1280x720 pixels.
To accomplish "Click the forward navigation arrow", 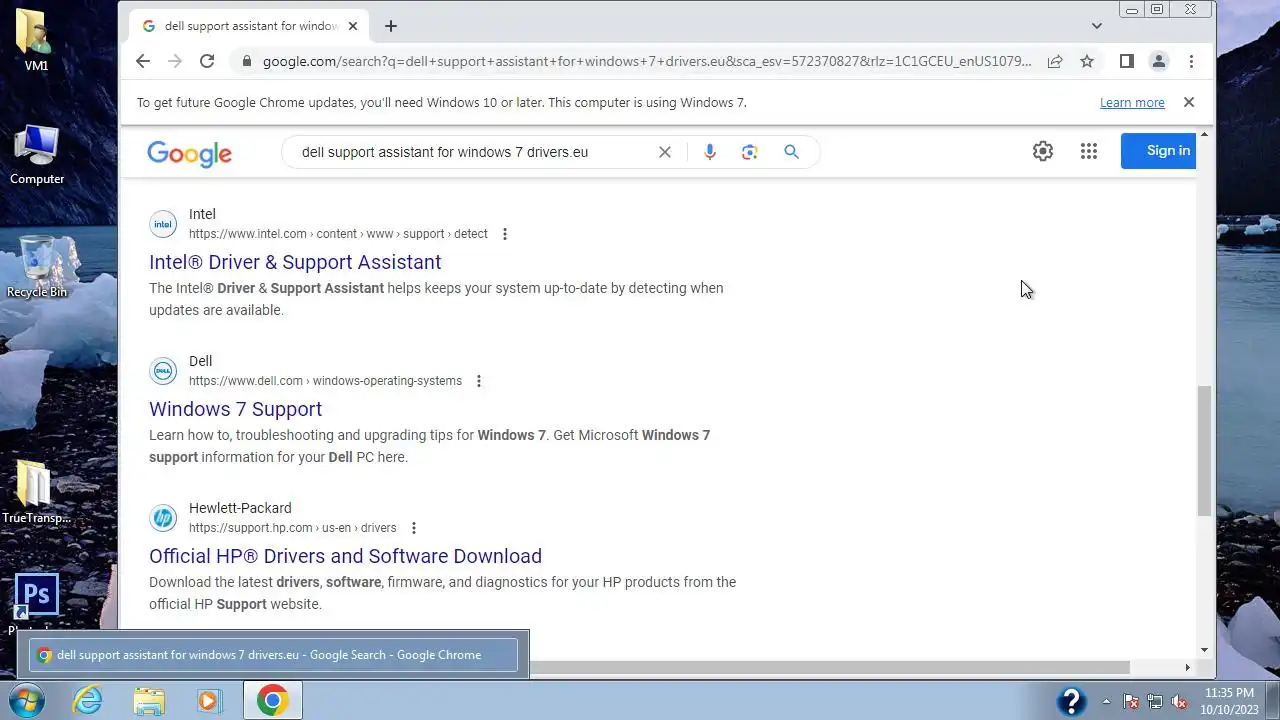I will pos(175,61).
